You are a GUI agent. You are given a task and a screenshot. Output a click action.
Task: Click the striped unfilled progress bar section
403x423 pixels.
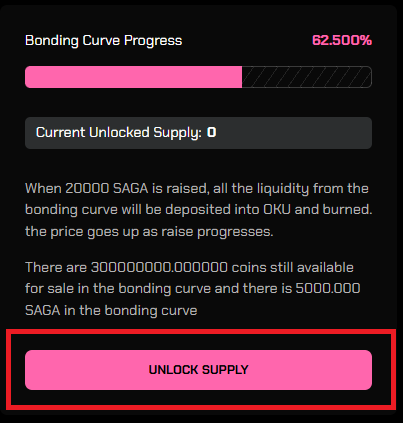pyautogui.click(x=307, y=77)
